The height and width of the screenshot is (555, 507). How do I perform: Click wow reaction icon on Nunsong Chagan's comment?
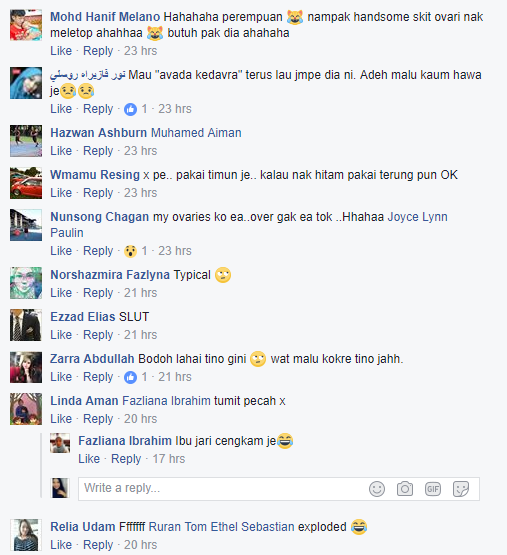click(130, 251)
